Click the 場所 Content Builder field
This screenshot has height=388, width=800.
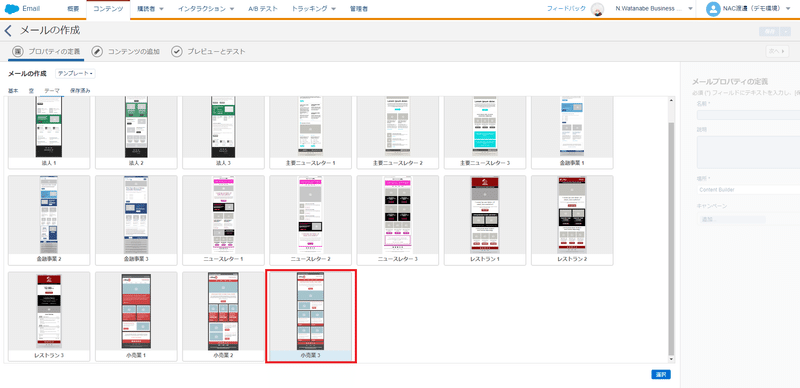(748, 189)
